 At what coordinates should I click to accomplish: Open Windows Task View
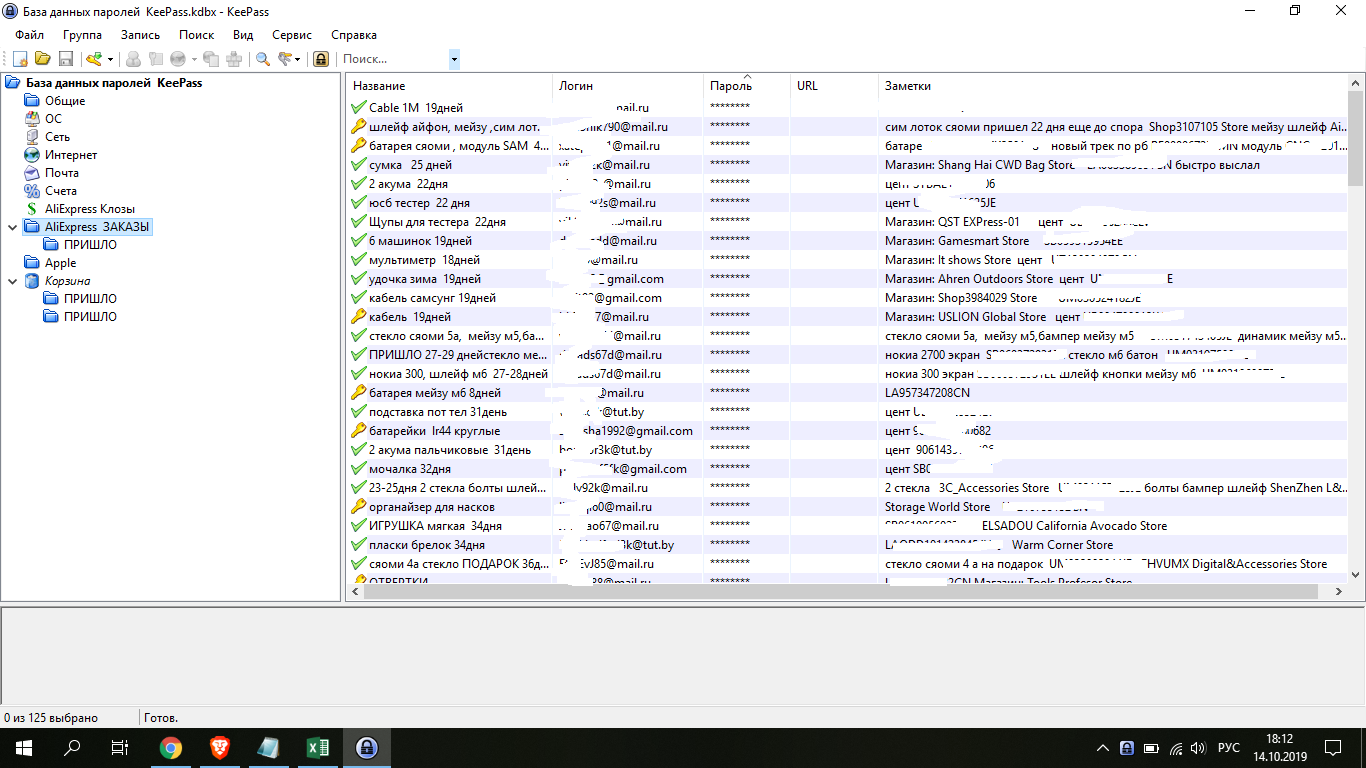tap(120, 747)
